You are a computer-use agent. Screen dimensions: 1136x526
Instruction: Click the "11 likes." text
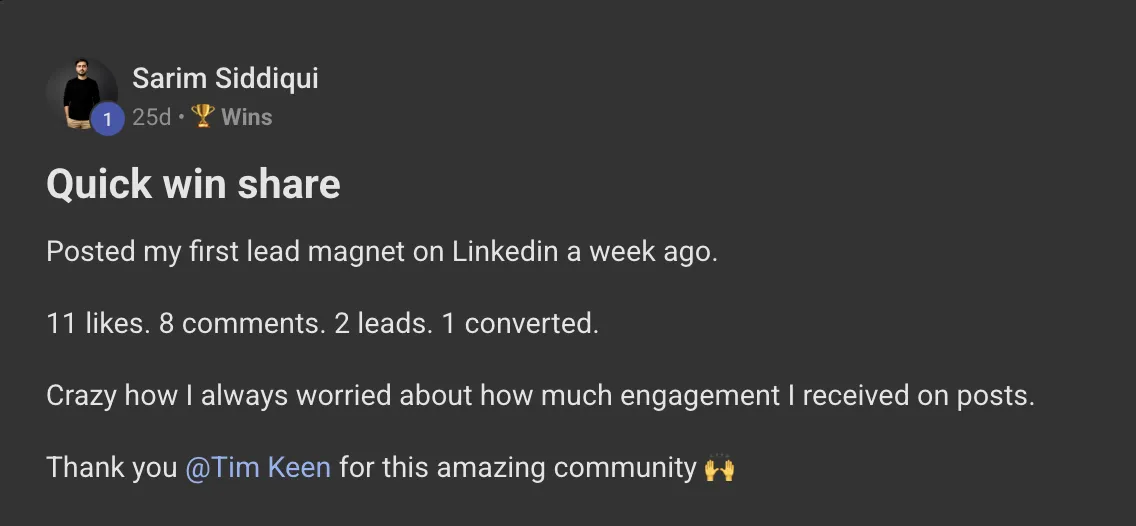click(99, 324)
